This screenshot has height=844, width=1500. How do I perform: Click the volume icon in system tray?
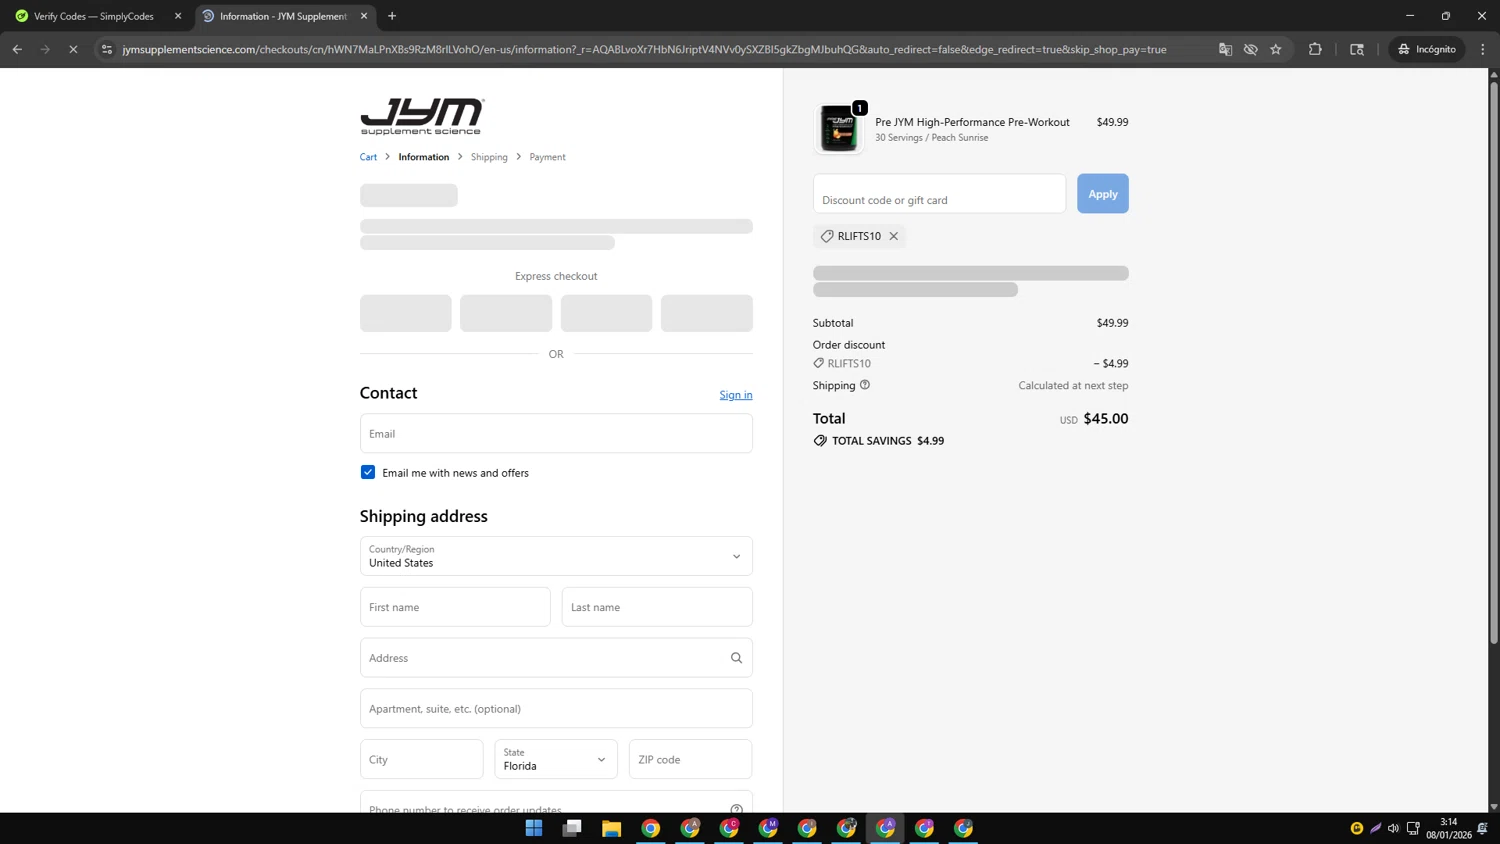click(x=1393, y=828)
